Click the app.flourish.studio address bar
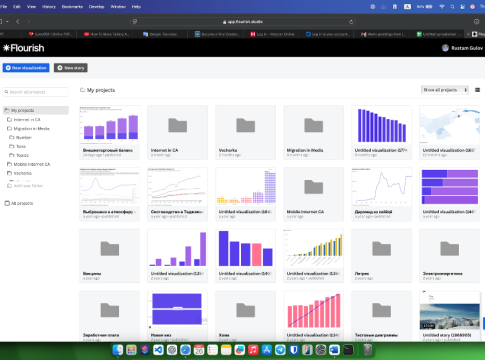 (243, 22)
